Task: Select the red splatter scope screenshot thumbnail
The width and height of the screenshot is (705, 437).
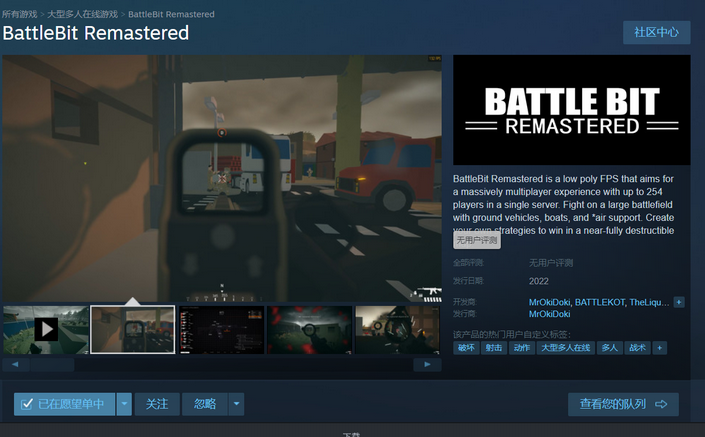Action: coord(309,330)
